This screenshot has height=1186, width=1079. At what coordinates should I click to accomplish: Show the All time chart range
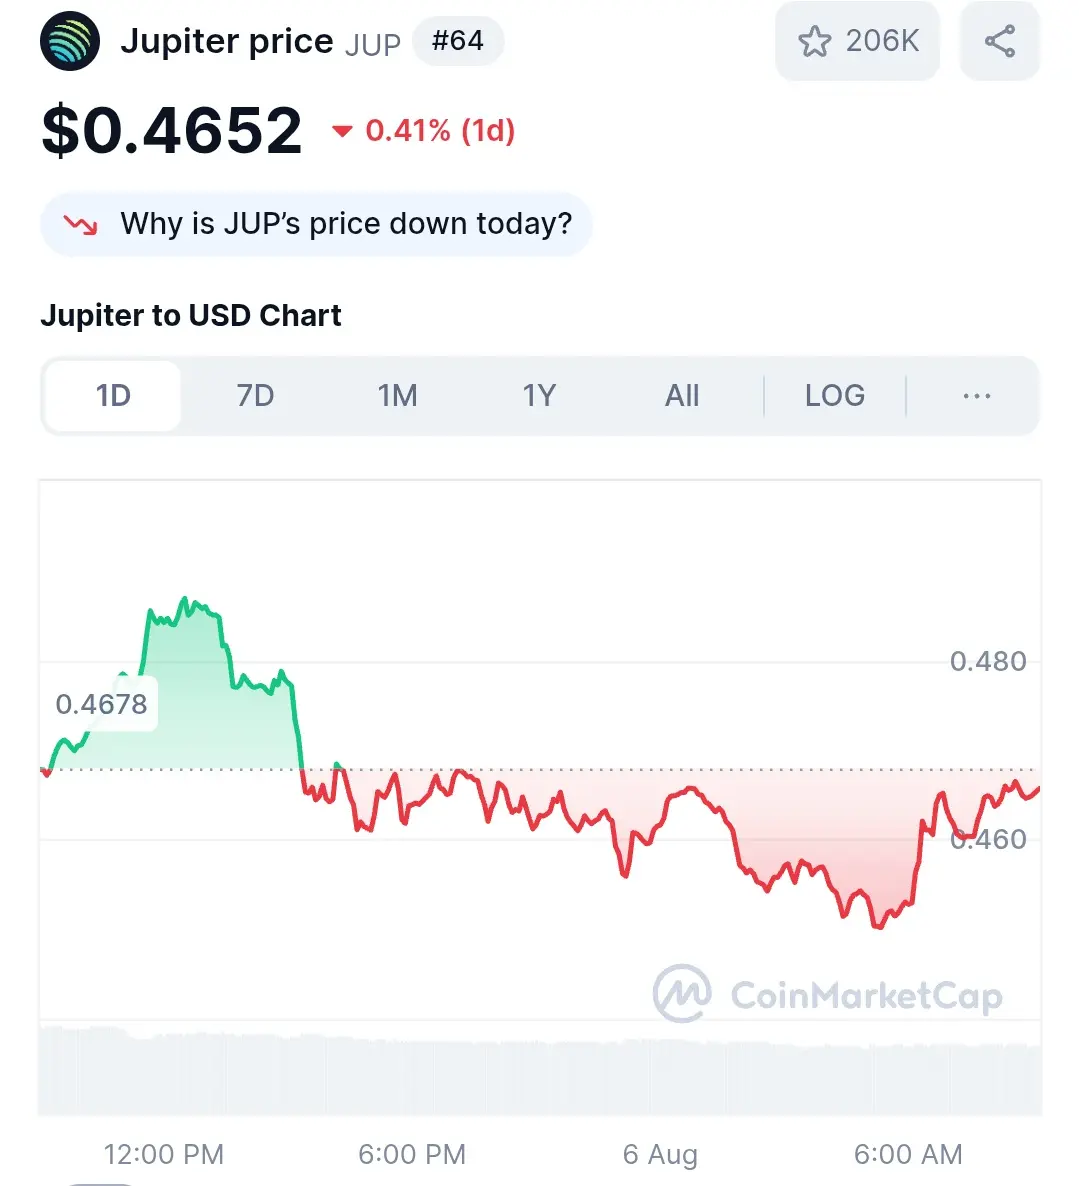tap(681, 396)
